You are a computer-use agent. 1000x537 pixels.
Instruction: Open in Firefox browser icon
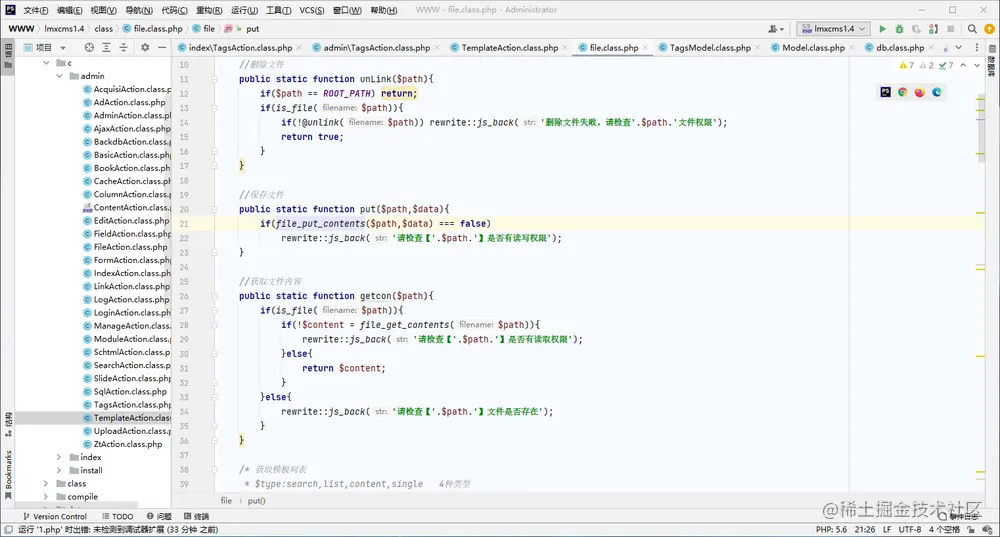pyautogui.click(x=920, y=92)
